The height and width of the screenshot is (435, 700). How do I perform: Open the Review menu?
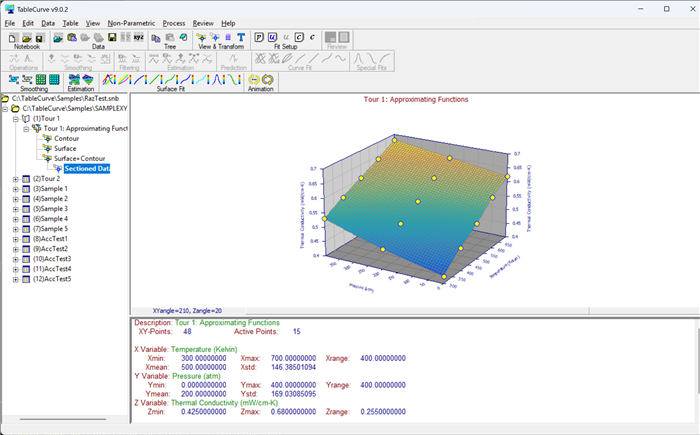pyautogui.click(x=203, y=23)
